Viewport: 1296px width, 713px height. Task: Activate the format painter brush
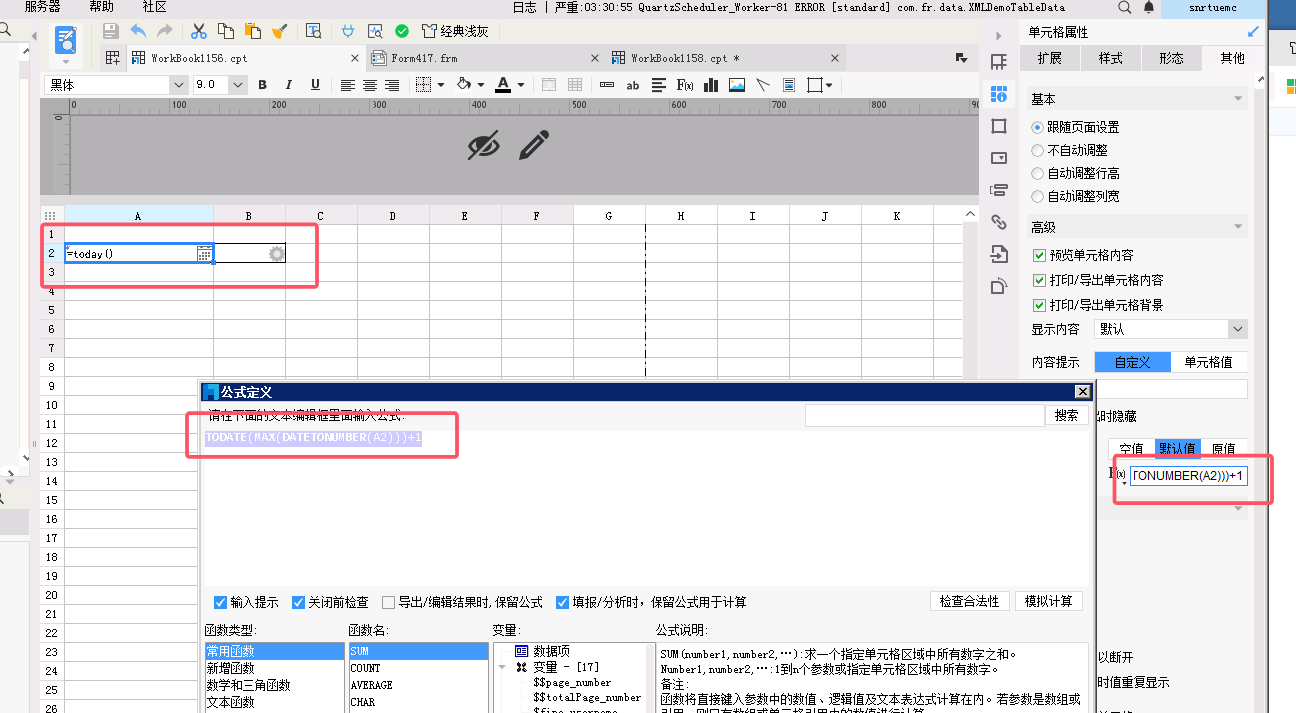279,31
